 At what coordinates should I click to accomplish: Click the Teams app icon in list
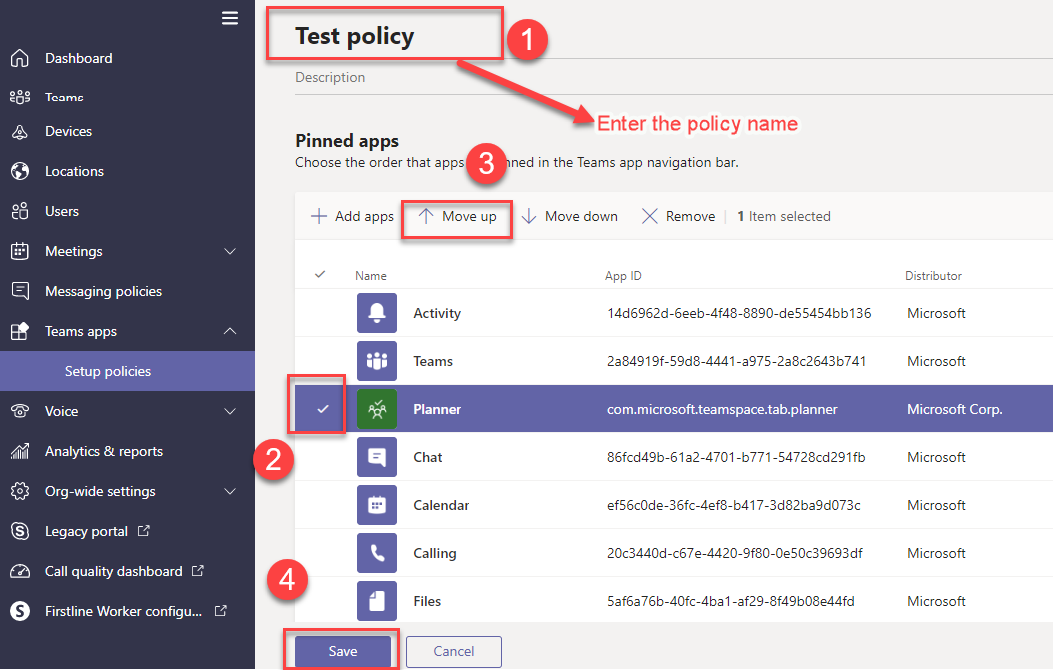point(377,361)
